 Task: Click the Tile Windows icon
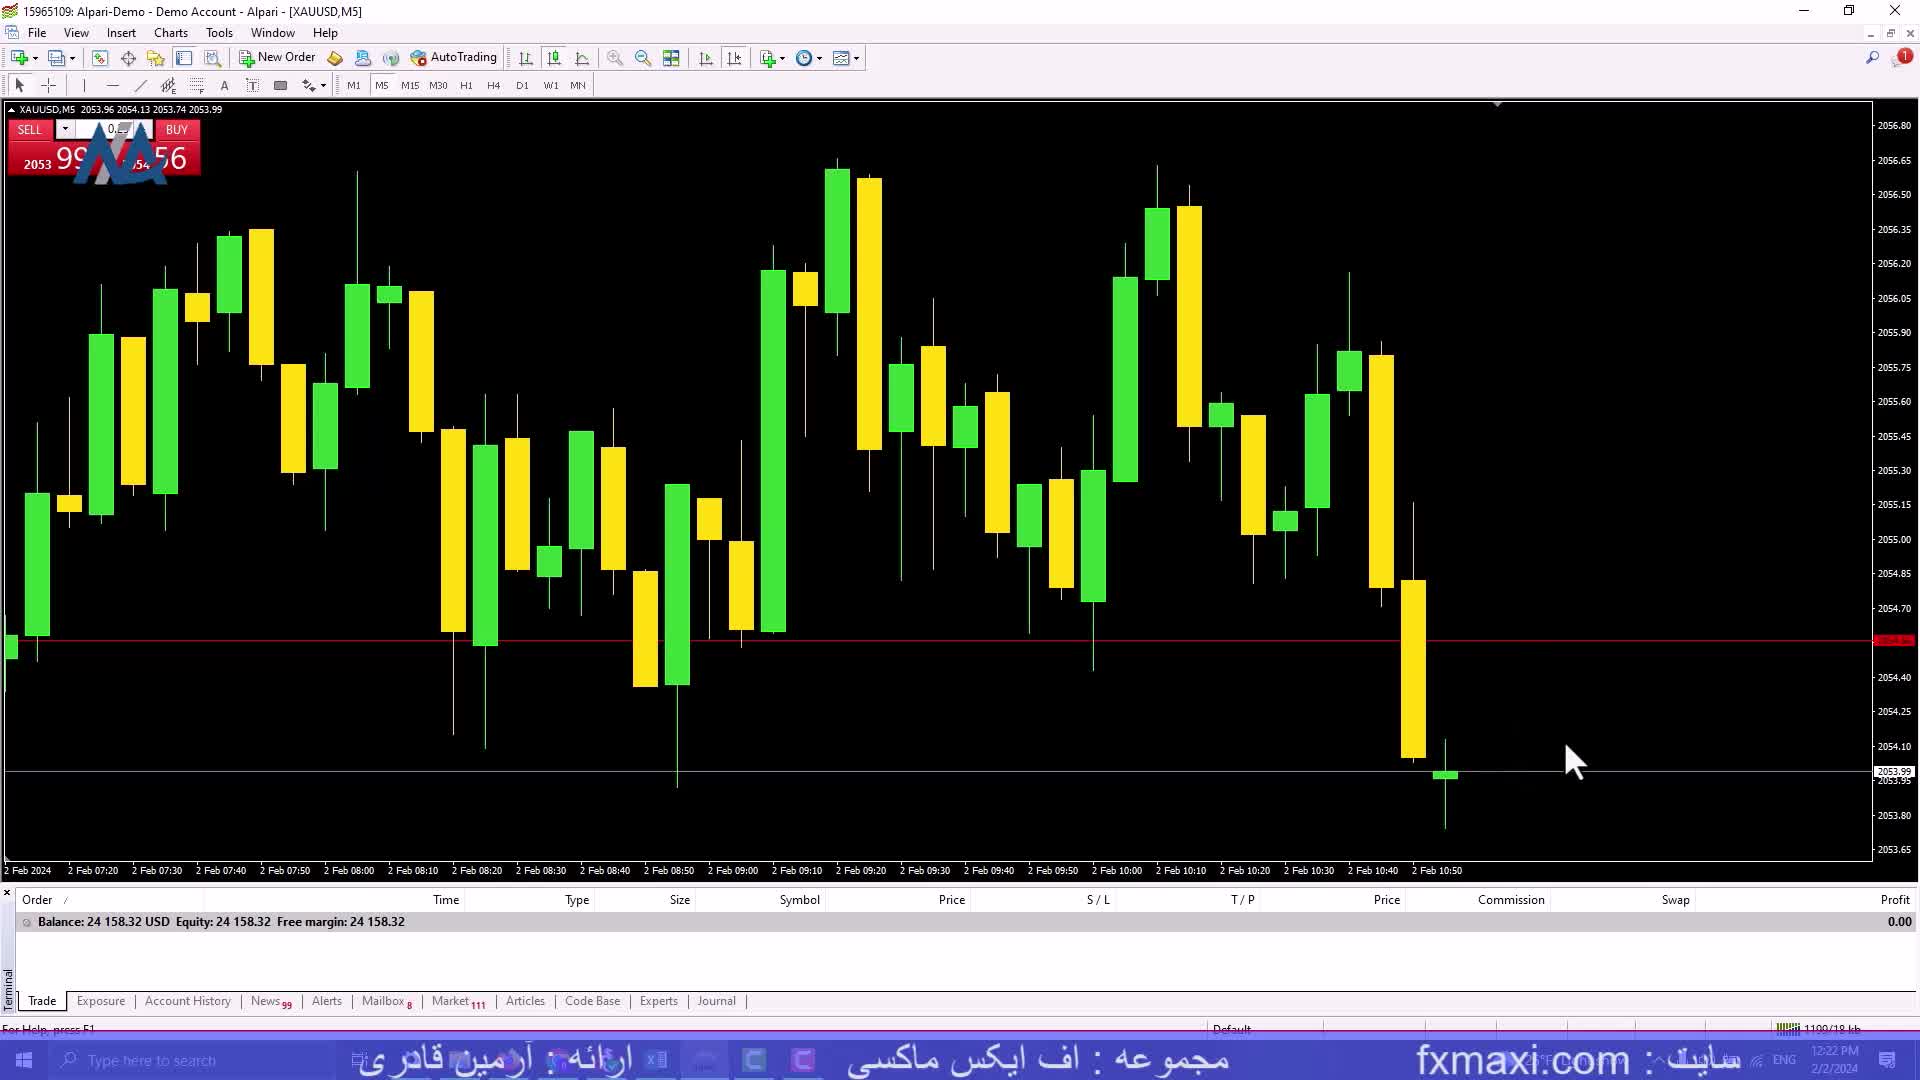tap(671, 58)
